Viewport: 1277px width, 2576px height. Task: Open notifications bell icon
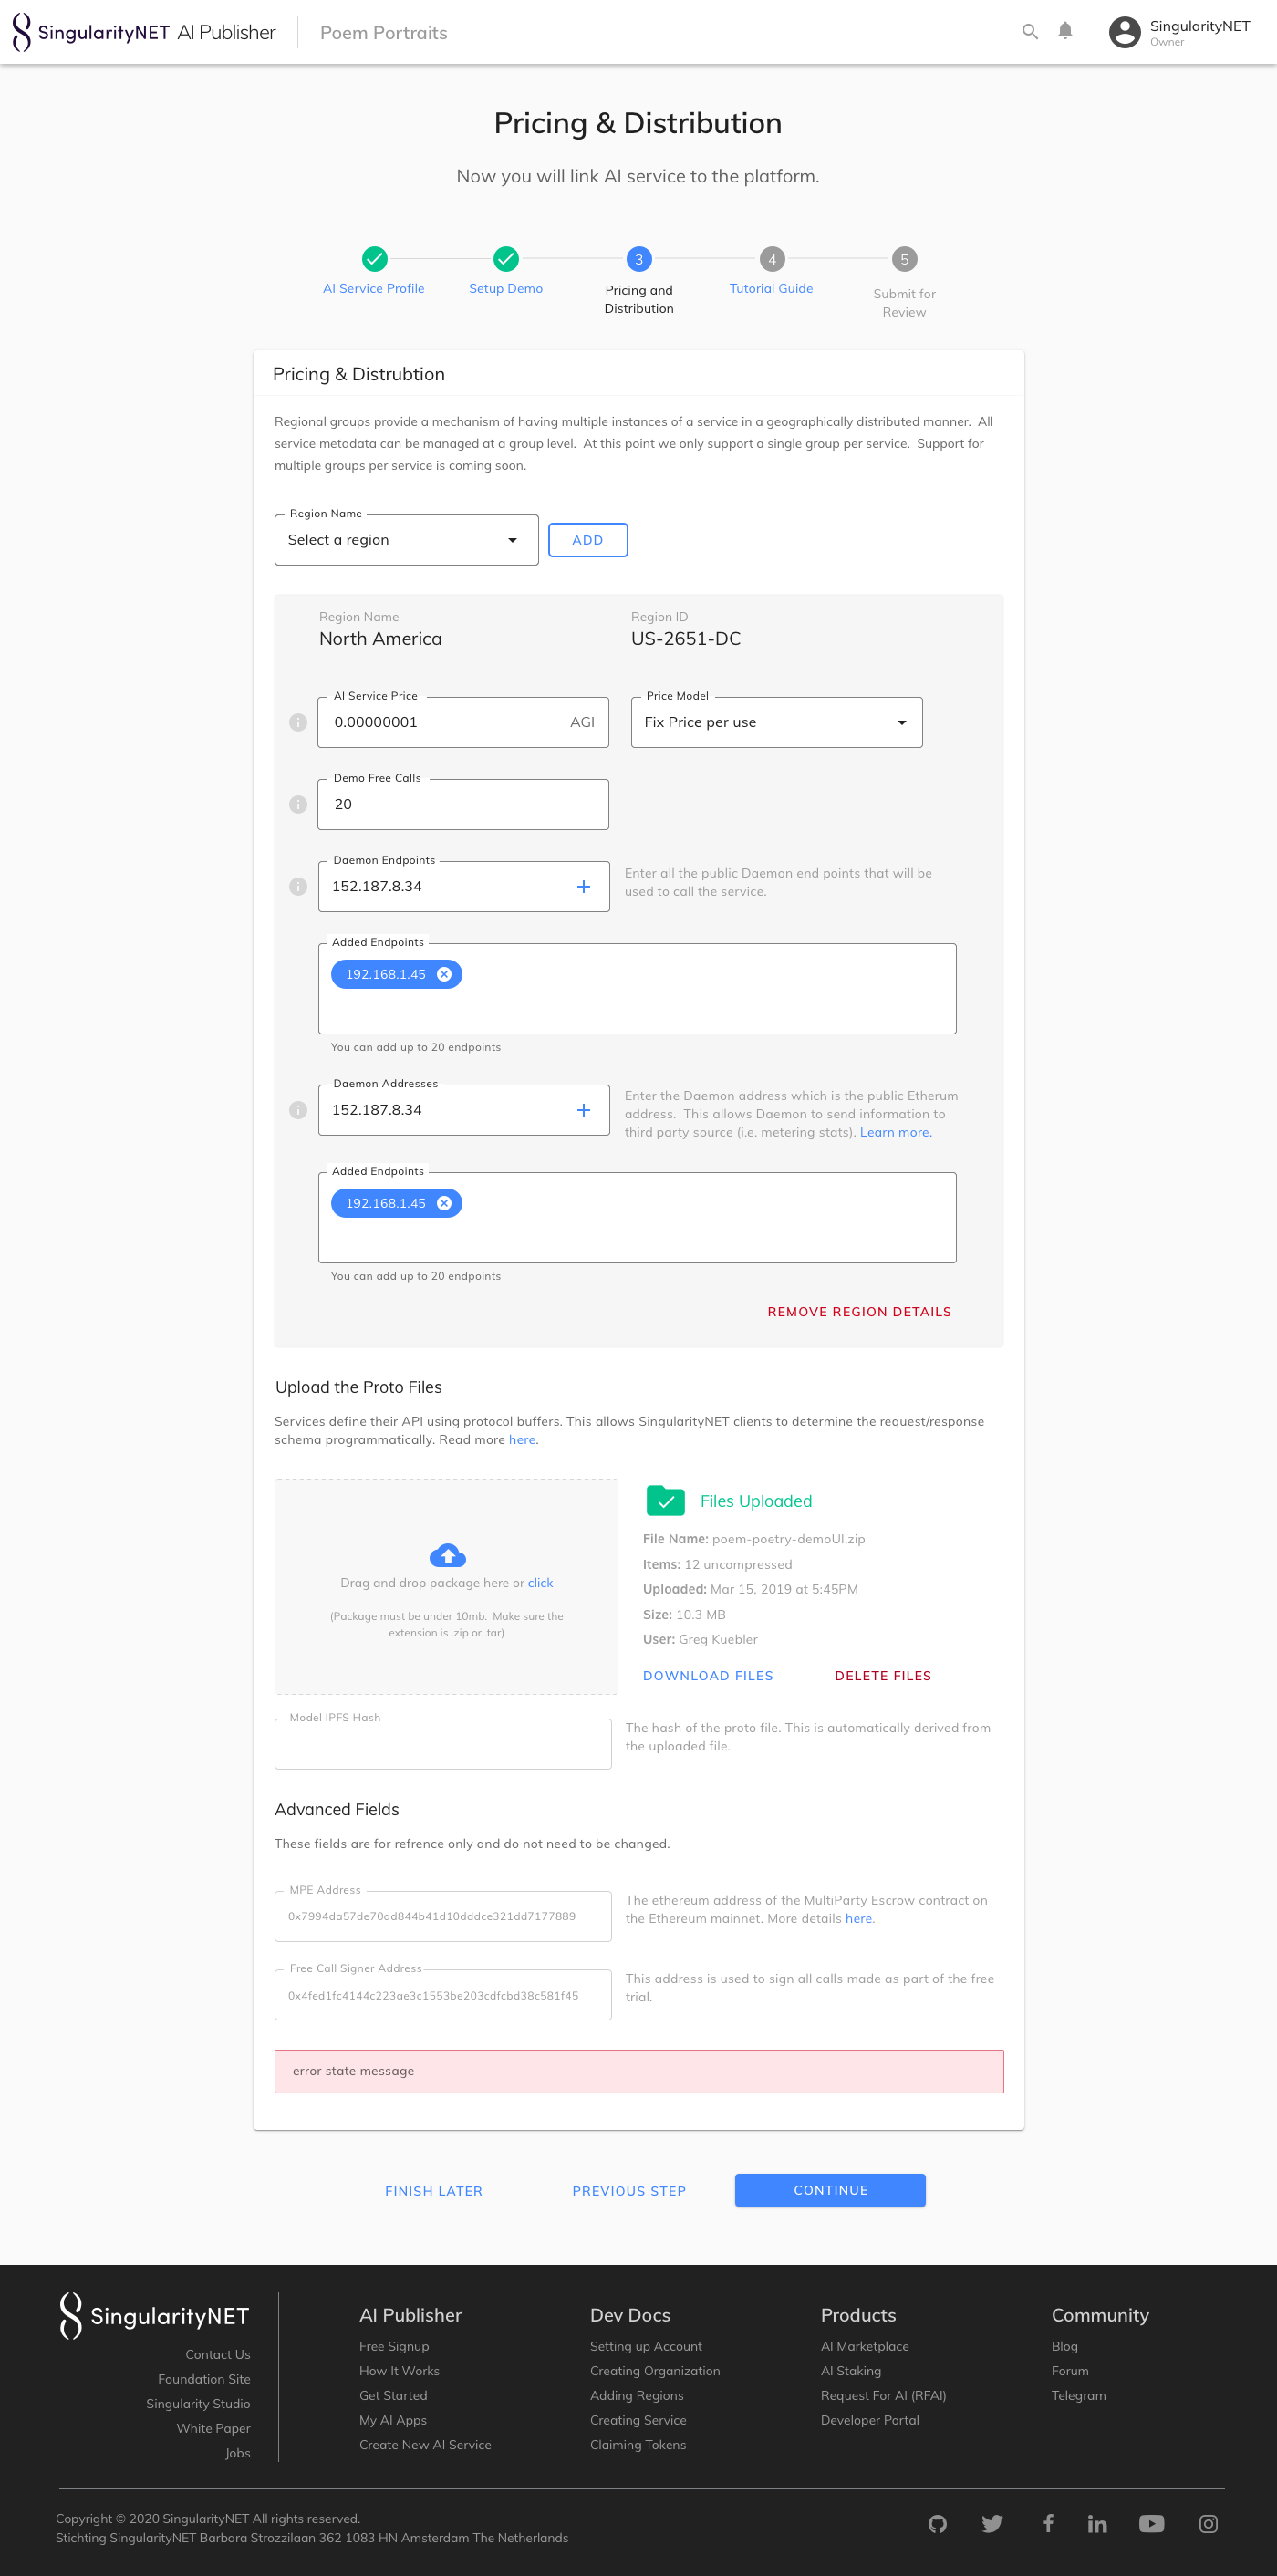coord(1065,31)
